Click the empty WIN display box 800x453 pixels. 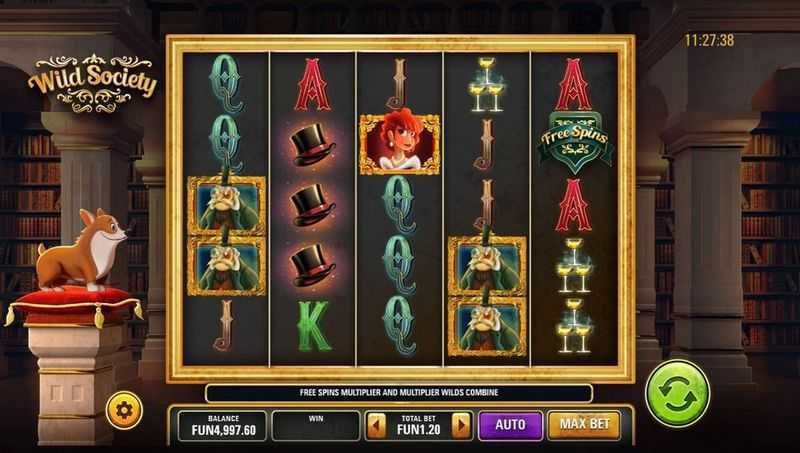(x=316, y=426)
